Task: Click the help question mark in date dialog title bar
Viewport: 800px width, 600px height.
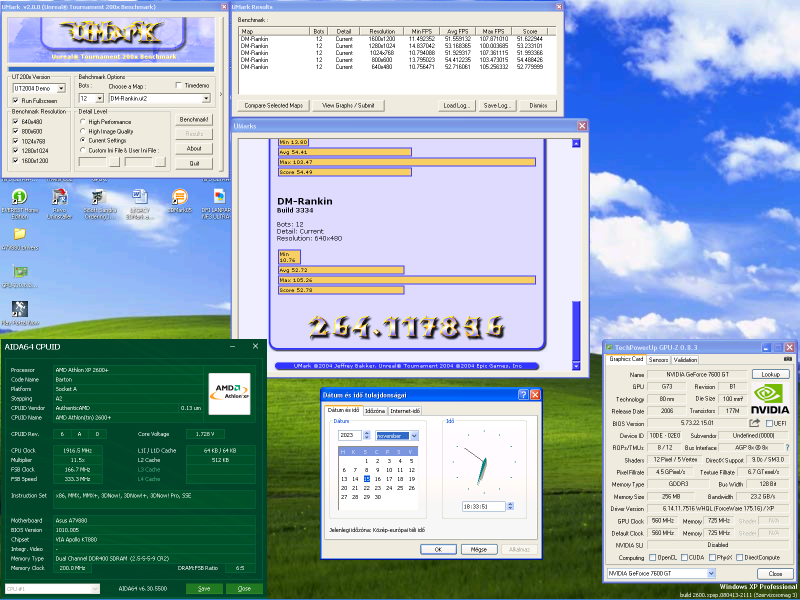Action: click(523, 394)
